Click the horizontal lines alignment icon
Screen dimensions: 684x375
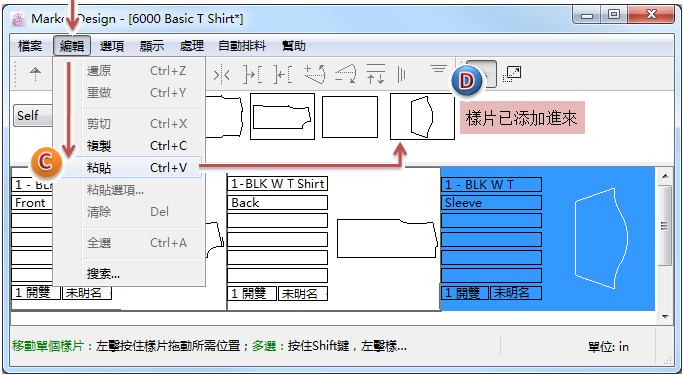click(x=439, y=69)
